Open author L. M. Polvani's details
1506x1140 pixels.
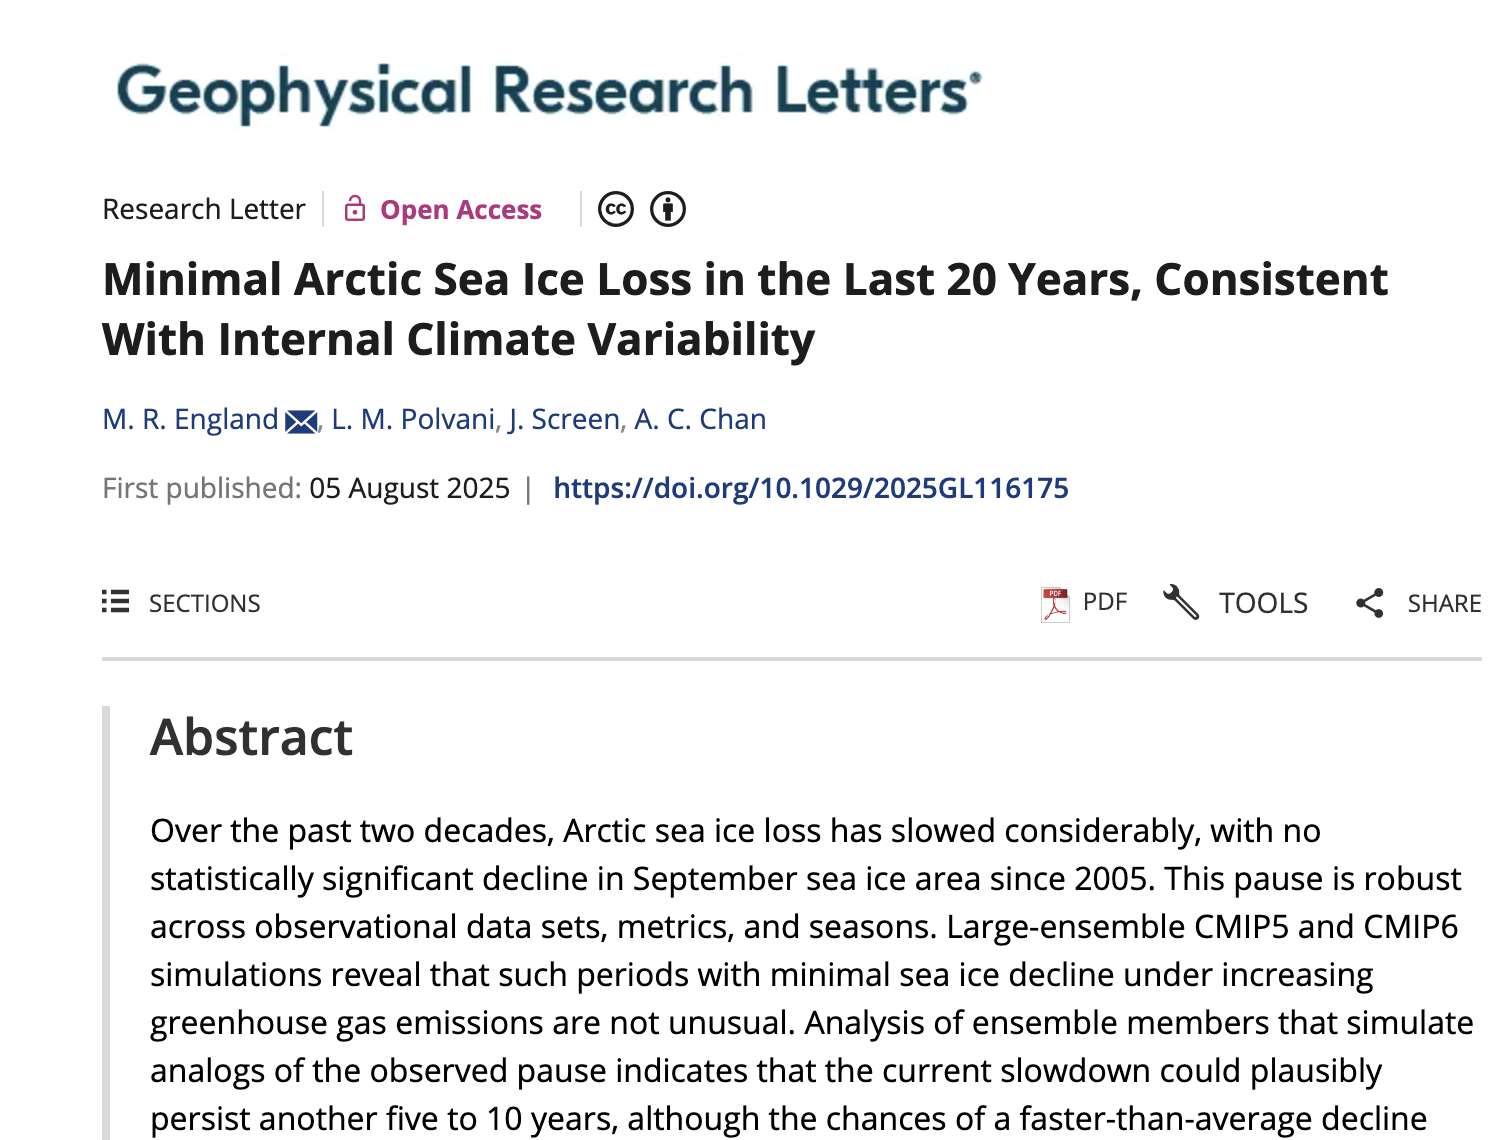pyautogui.click(x=413, y=419)
